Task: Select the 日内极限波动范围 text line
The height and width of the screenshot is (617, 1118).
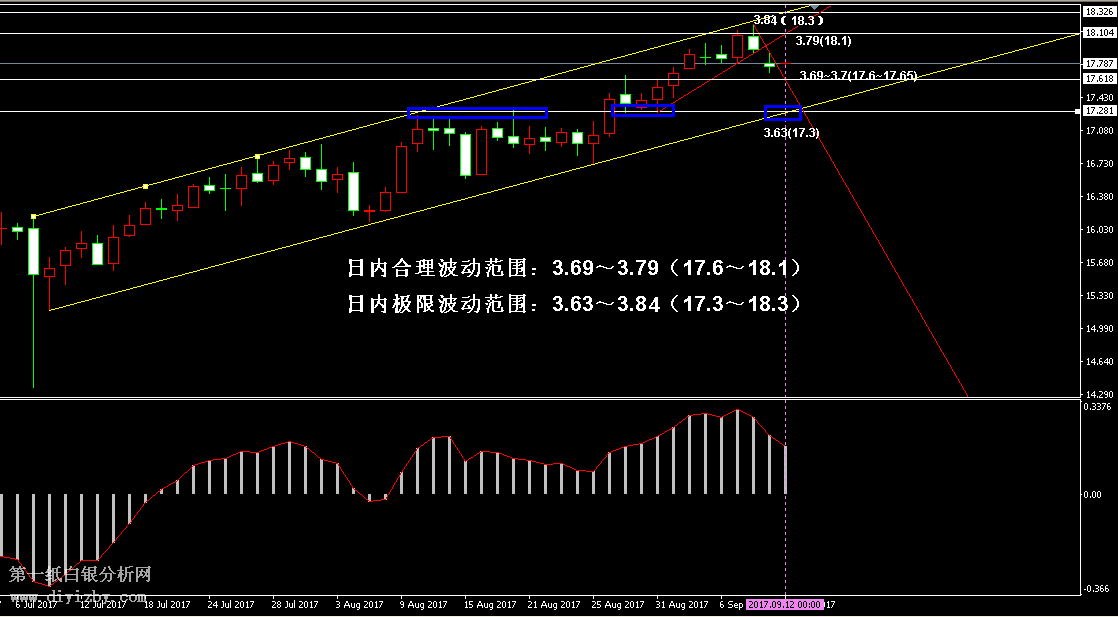Action: (574, 304)
